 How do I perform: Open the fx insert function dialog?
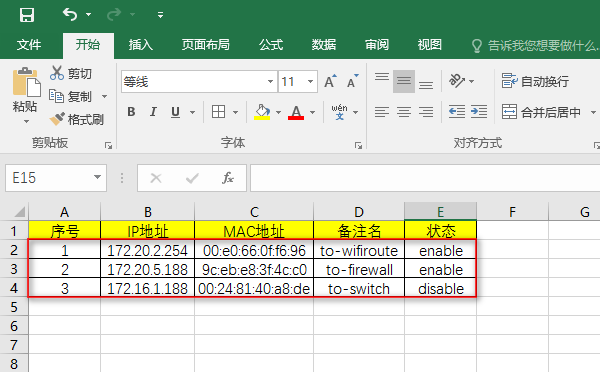pyautogui.click(x=228, y=178)
